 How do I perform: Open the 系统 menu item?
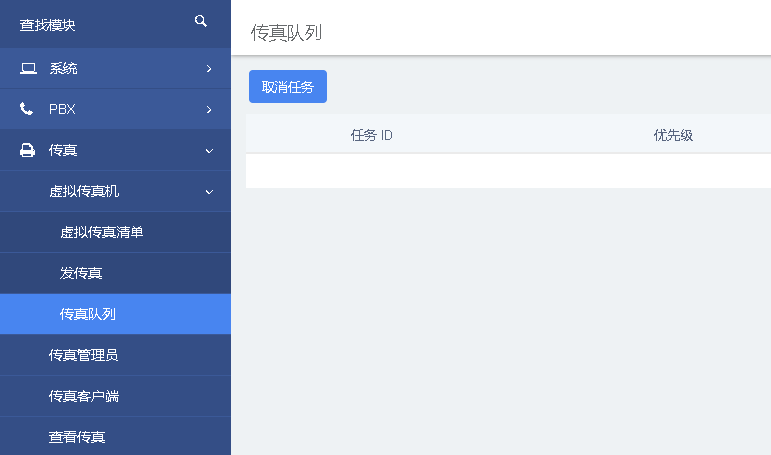pos(115,68)
